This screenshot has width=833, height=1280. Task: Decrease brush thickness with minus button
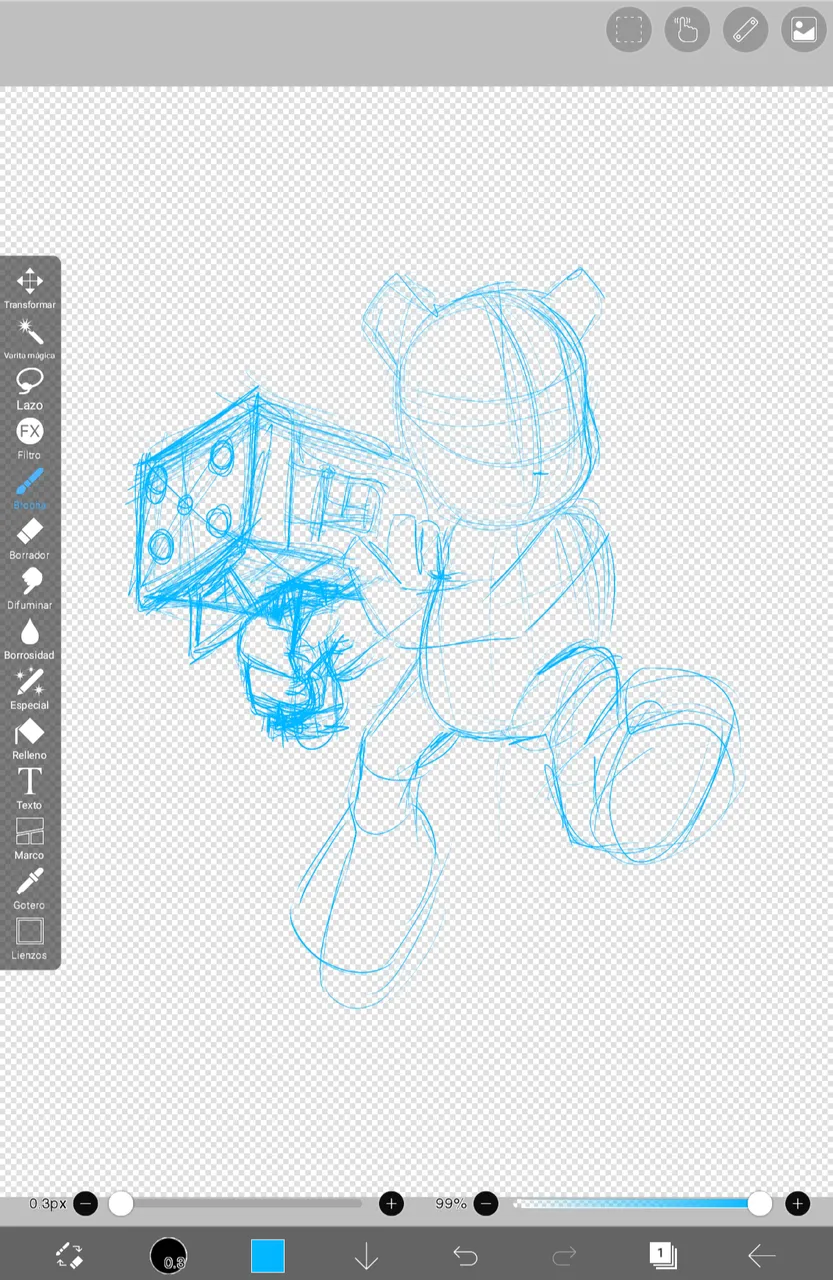tap(86, 1203)
